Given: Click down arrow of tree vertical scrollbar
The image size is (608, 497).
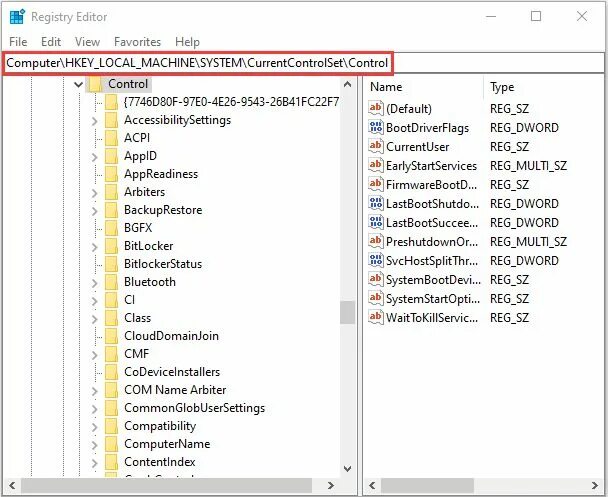Looking at the screenshot, I should [x=347, y=469].
